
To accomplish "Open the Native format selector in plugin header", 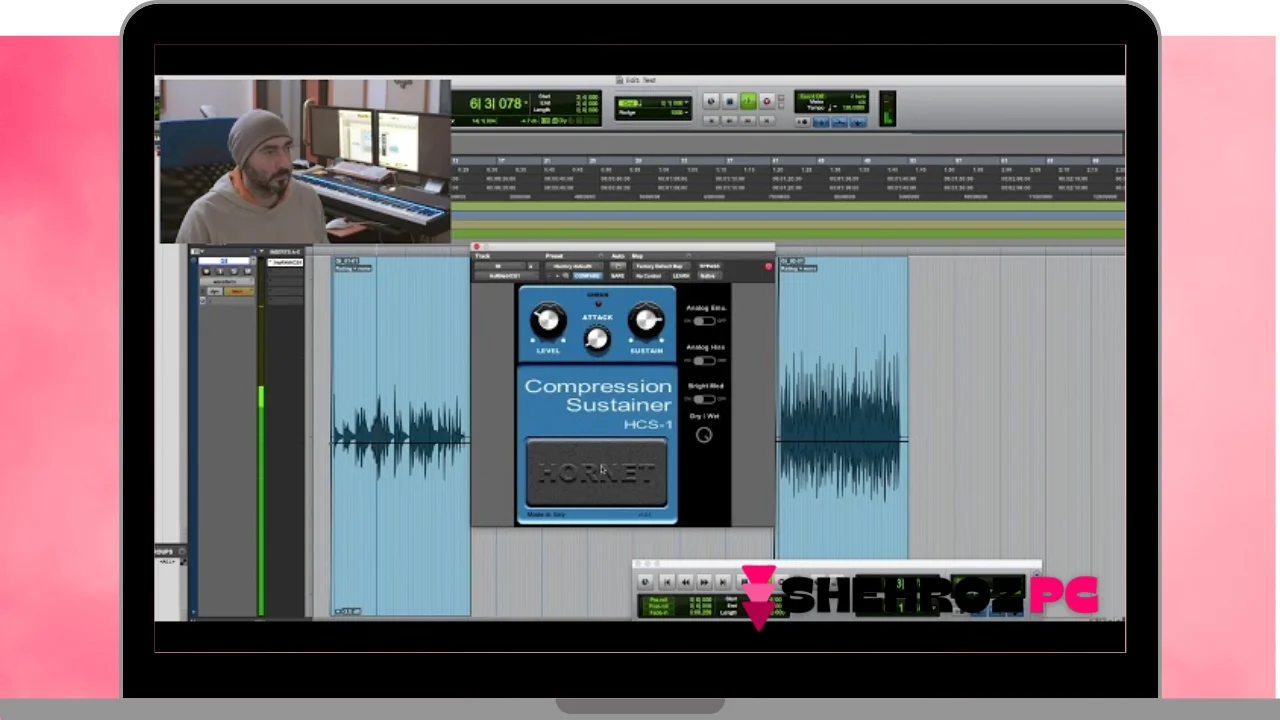I will [710, 276].
